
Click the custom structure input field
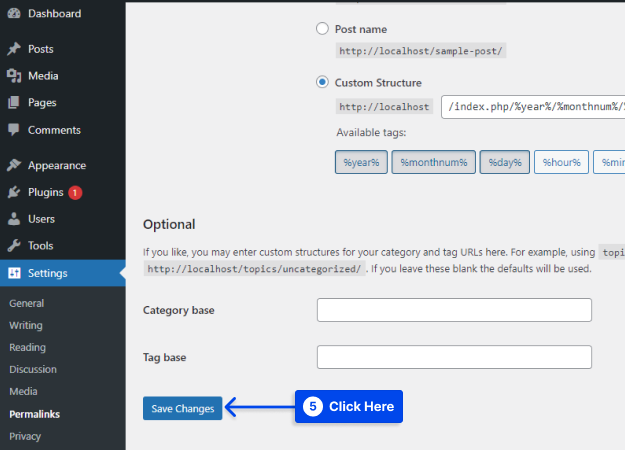[x=533, y=107]
